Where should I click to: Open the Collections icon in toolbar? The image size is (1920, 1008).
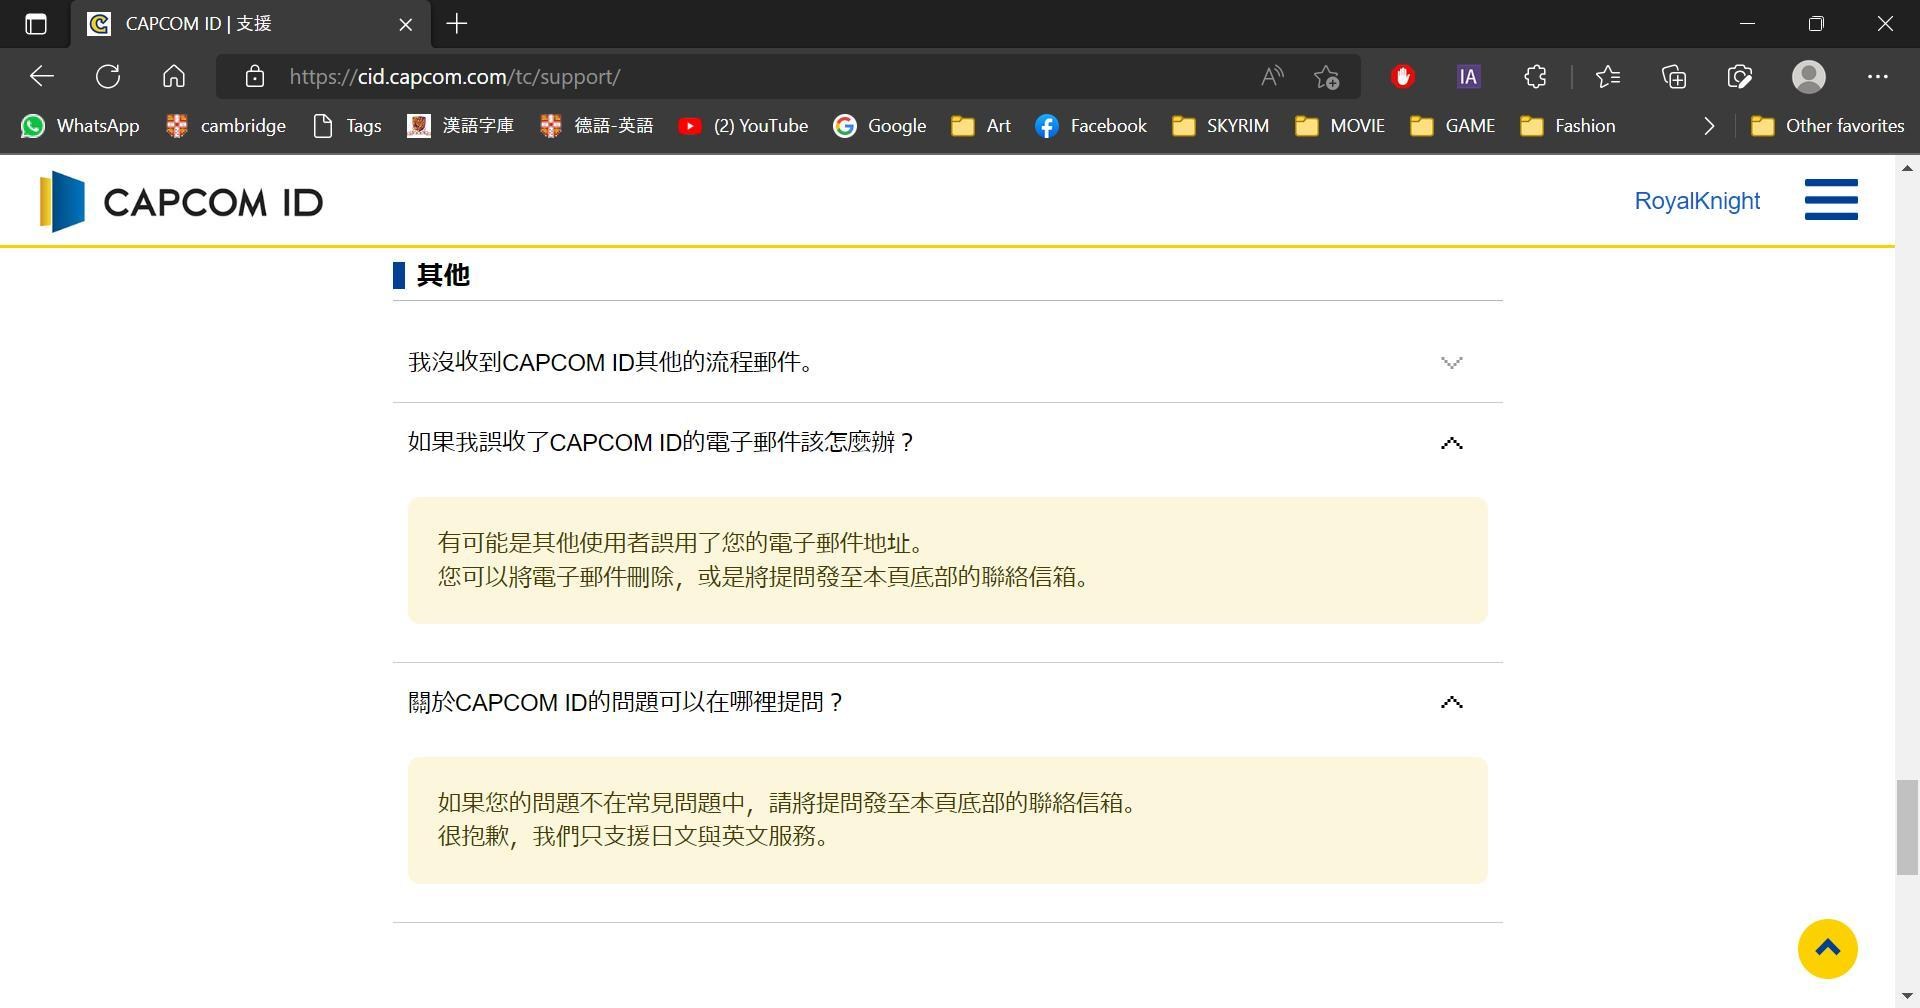coord(1673,77)
